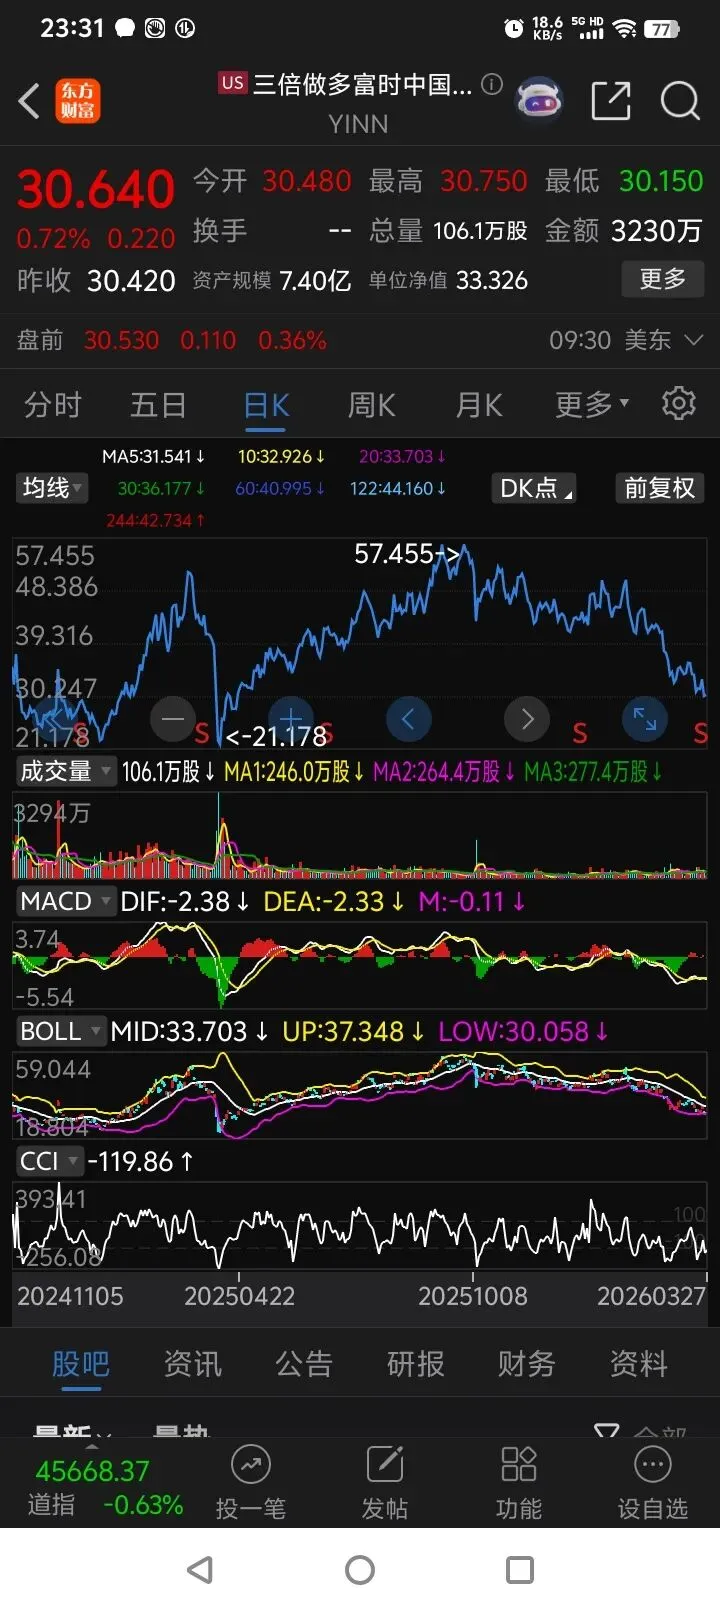Open the 前复权 adjustment selector
Image resolution: width=720 pixels, height=1612 pixels.
(x=659, y=488)
